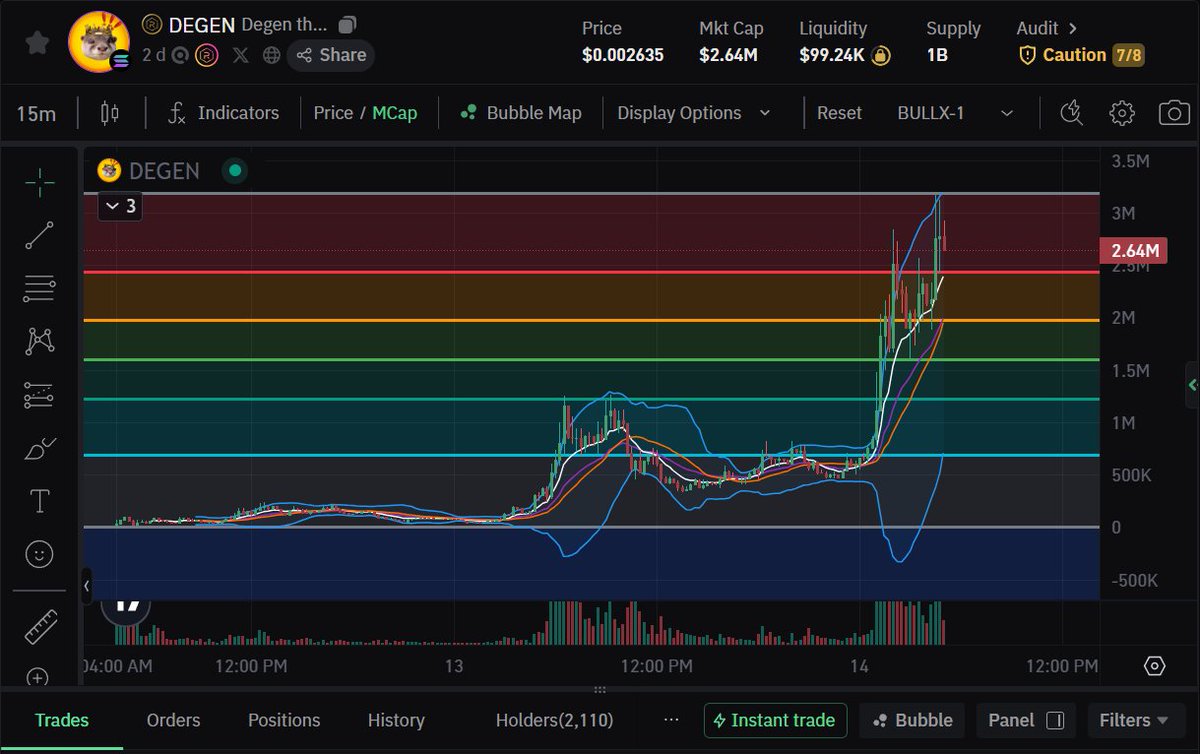This screenshot has height=754, width=1200.
Task: Open the DEGEN otter token avatar
Action: pyautogui.click(x=98, y=42)
